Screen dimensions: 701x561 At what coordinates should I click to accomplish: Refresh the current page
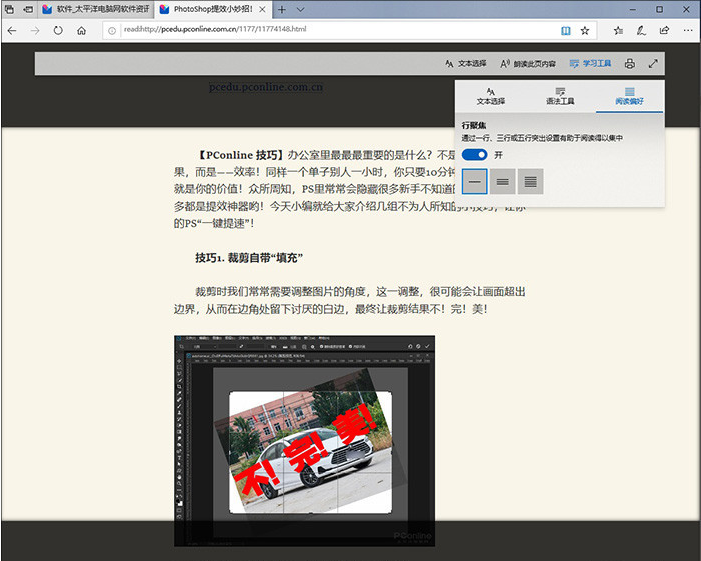(58, 30)
